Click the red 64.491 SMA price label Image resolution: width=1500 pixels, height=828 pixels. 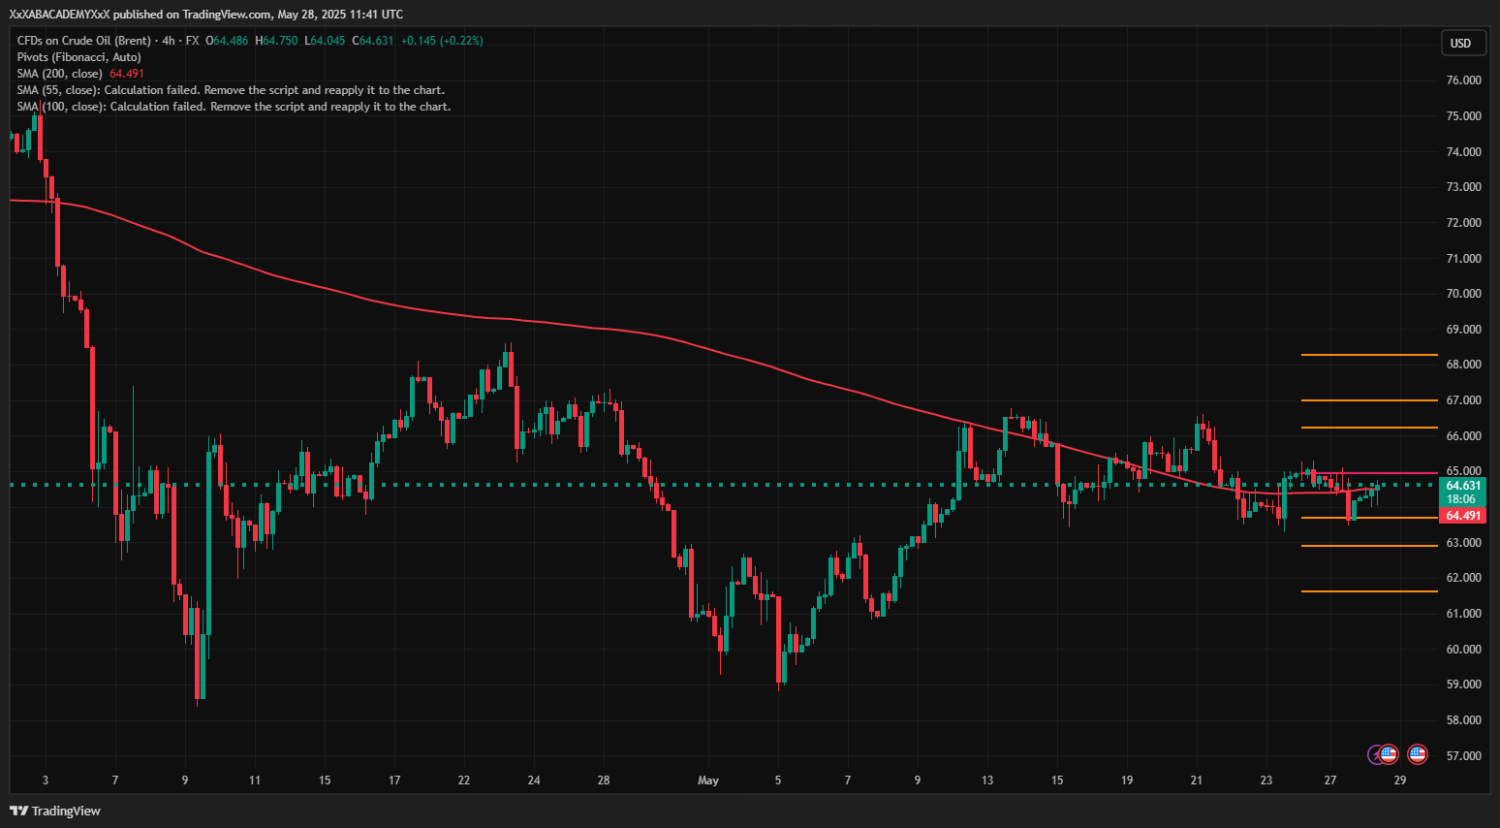click(x=1463, y=516)
